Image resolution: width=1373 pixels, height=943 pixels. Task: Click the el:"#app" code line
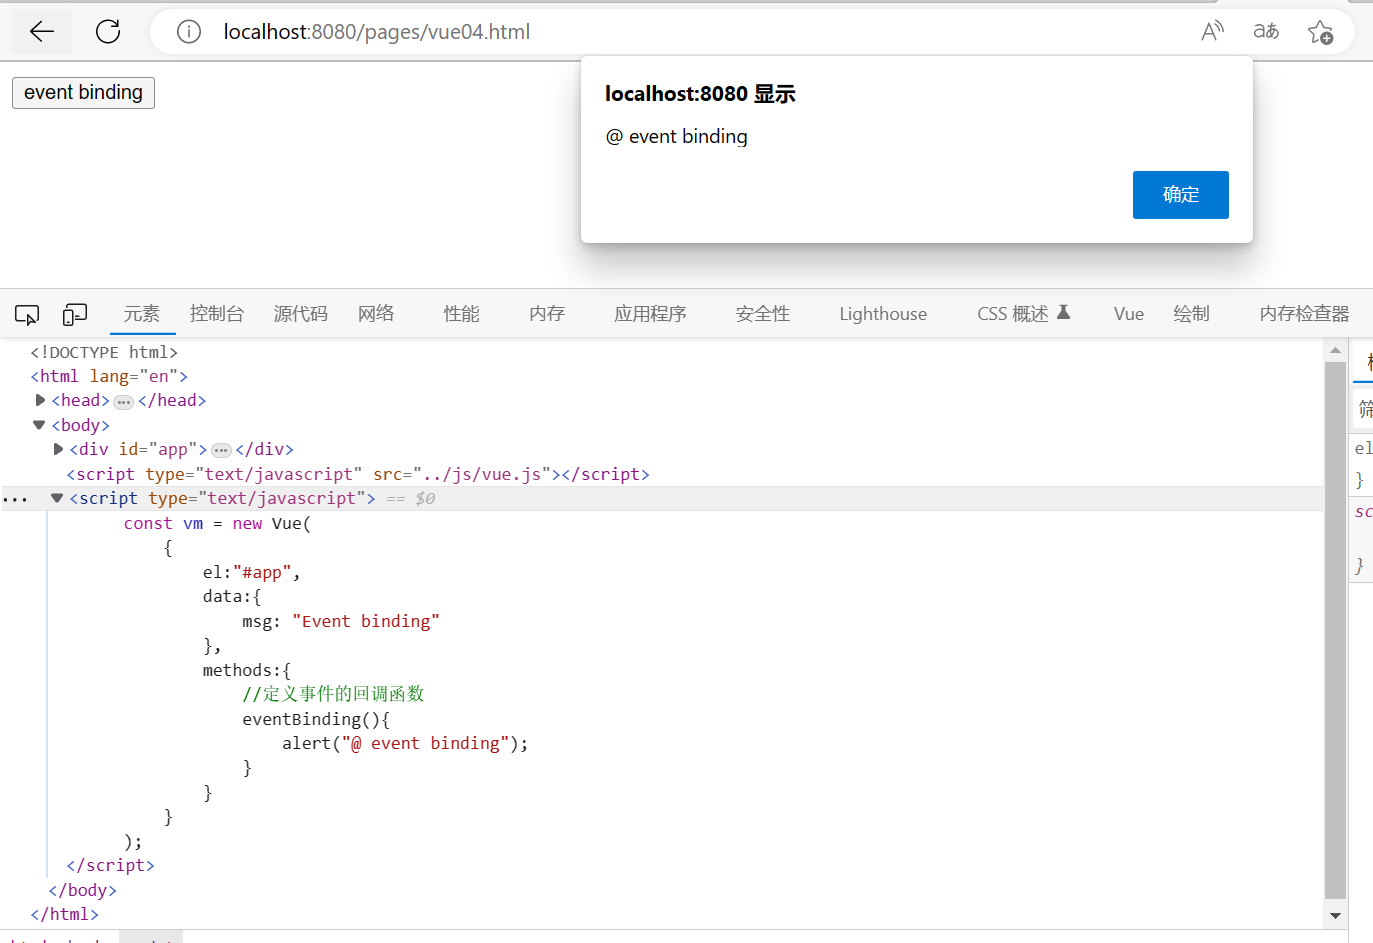coord(251,572)
